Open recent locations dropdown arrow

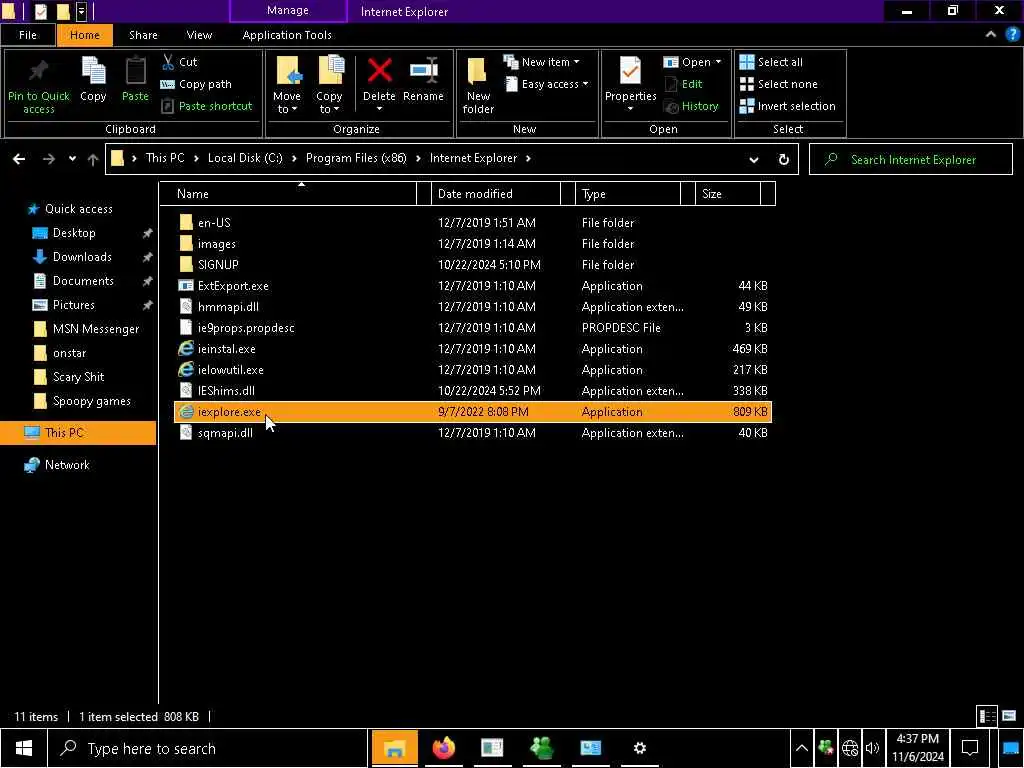click(72, 159)
